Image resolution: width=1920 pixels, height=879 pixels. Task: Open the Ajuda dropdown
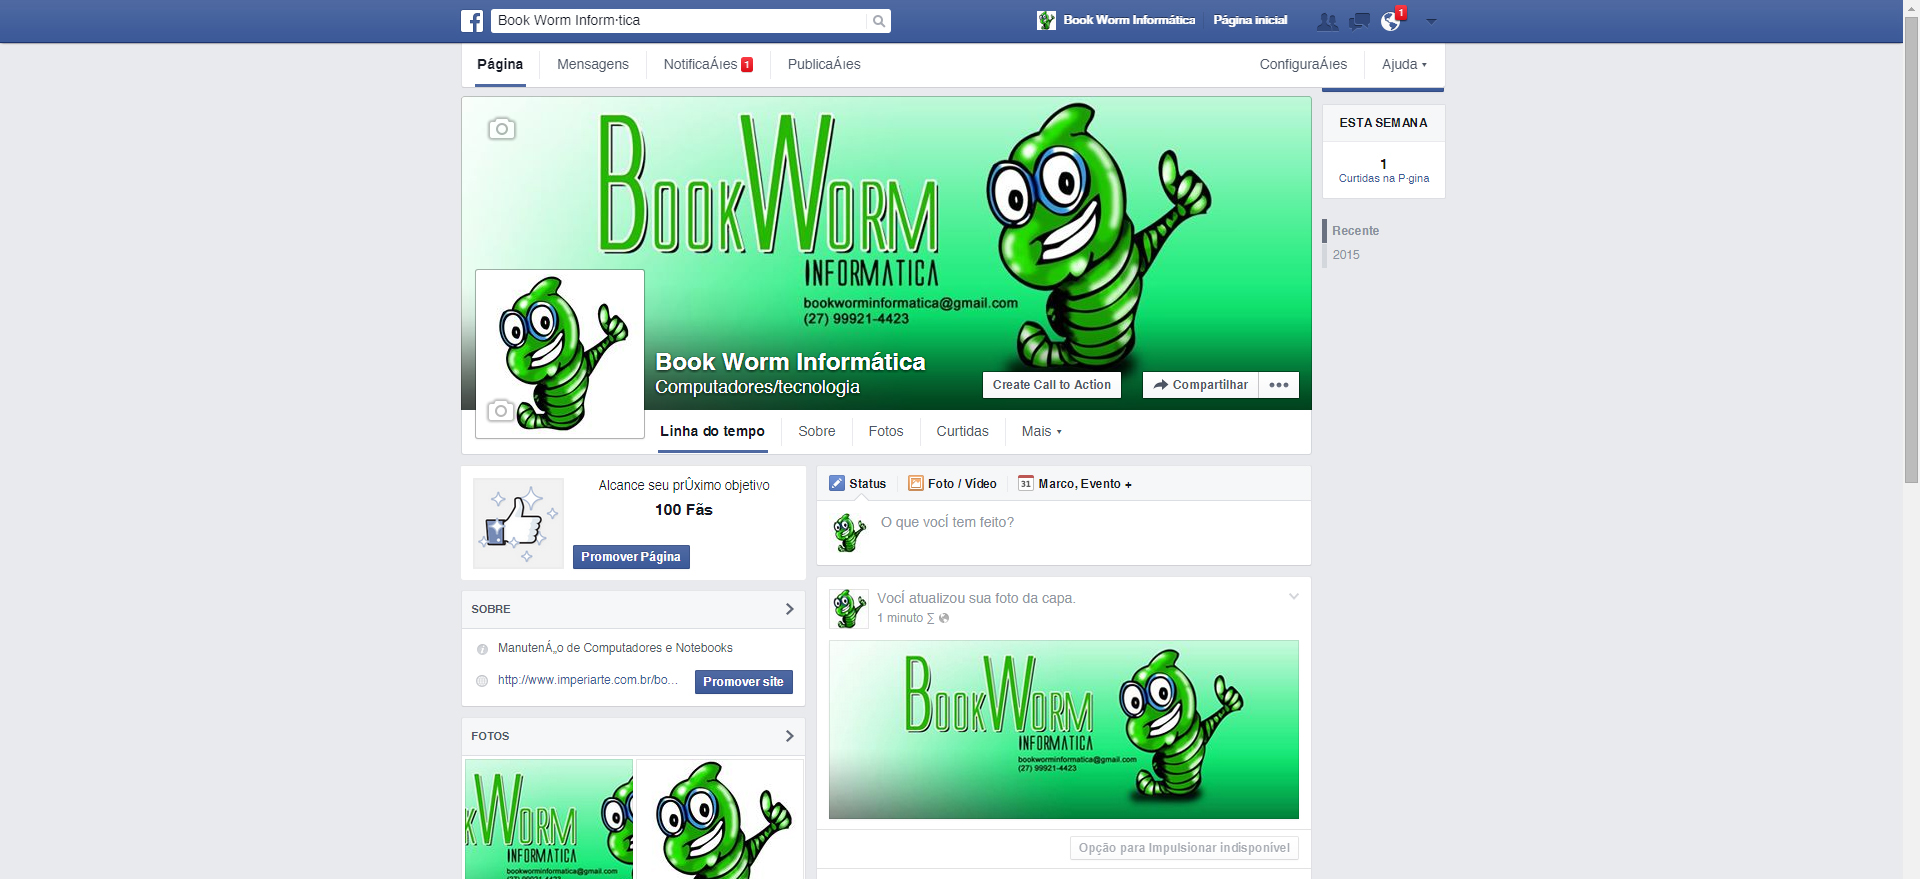[1404, 64]
